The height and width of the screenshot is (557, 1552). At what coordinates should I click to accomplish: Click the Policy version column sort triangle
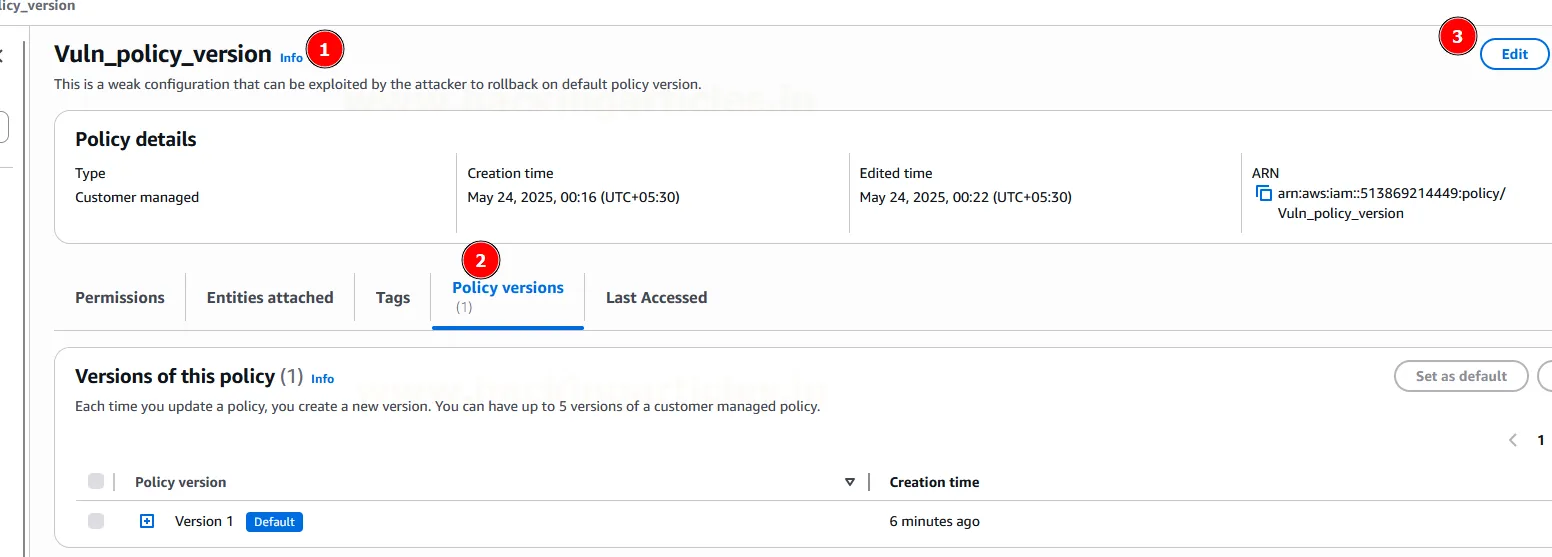coord(850,482)
